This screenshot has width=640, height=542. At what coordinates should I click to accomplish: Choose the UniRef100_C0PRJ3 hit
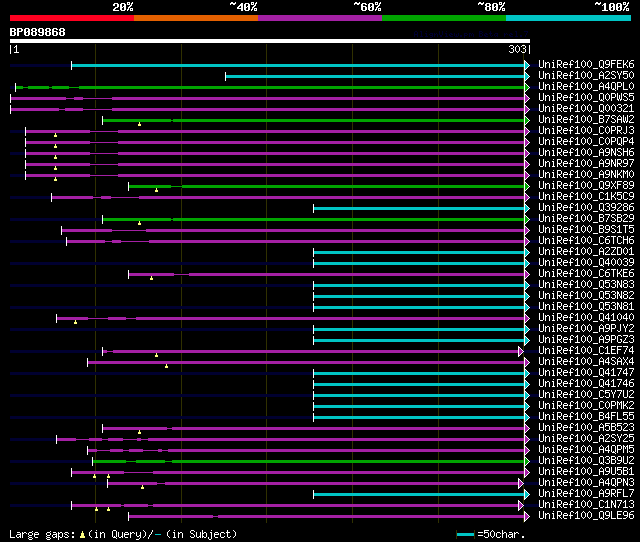(586, 131)
